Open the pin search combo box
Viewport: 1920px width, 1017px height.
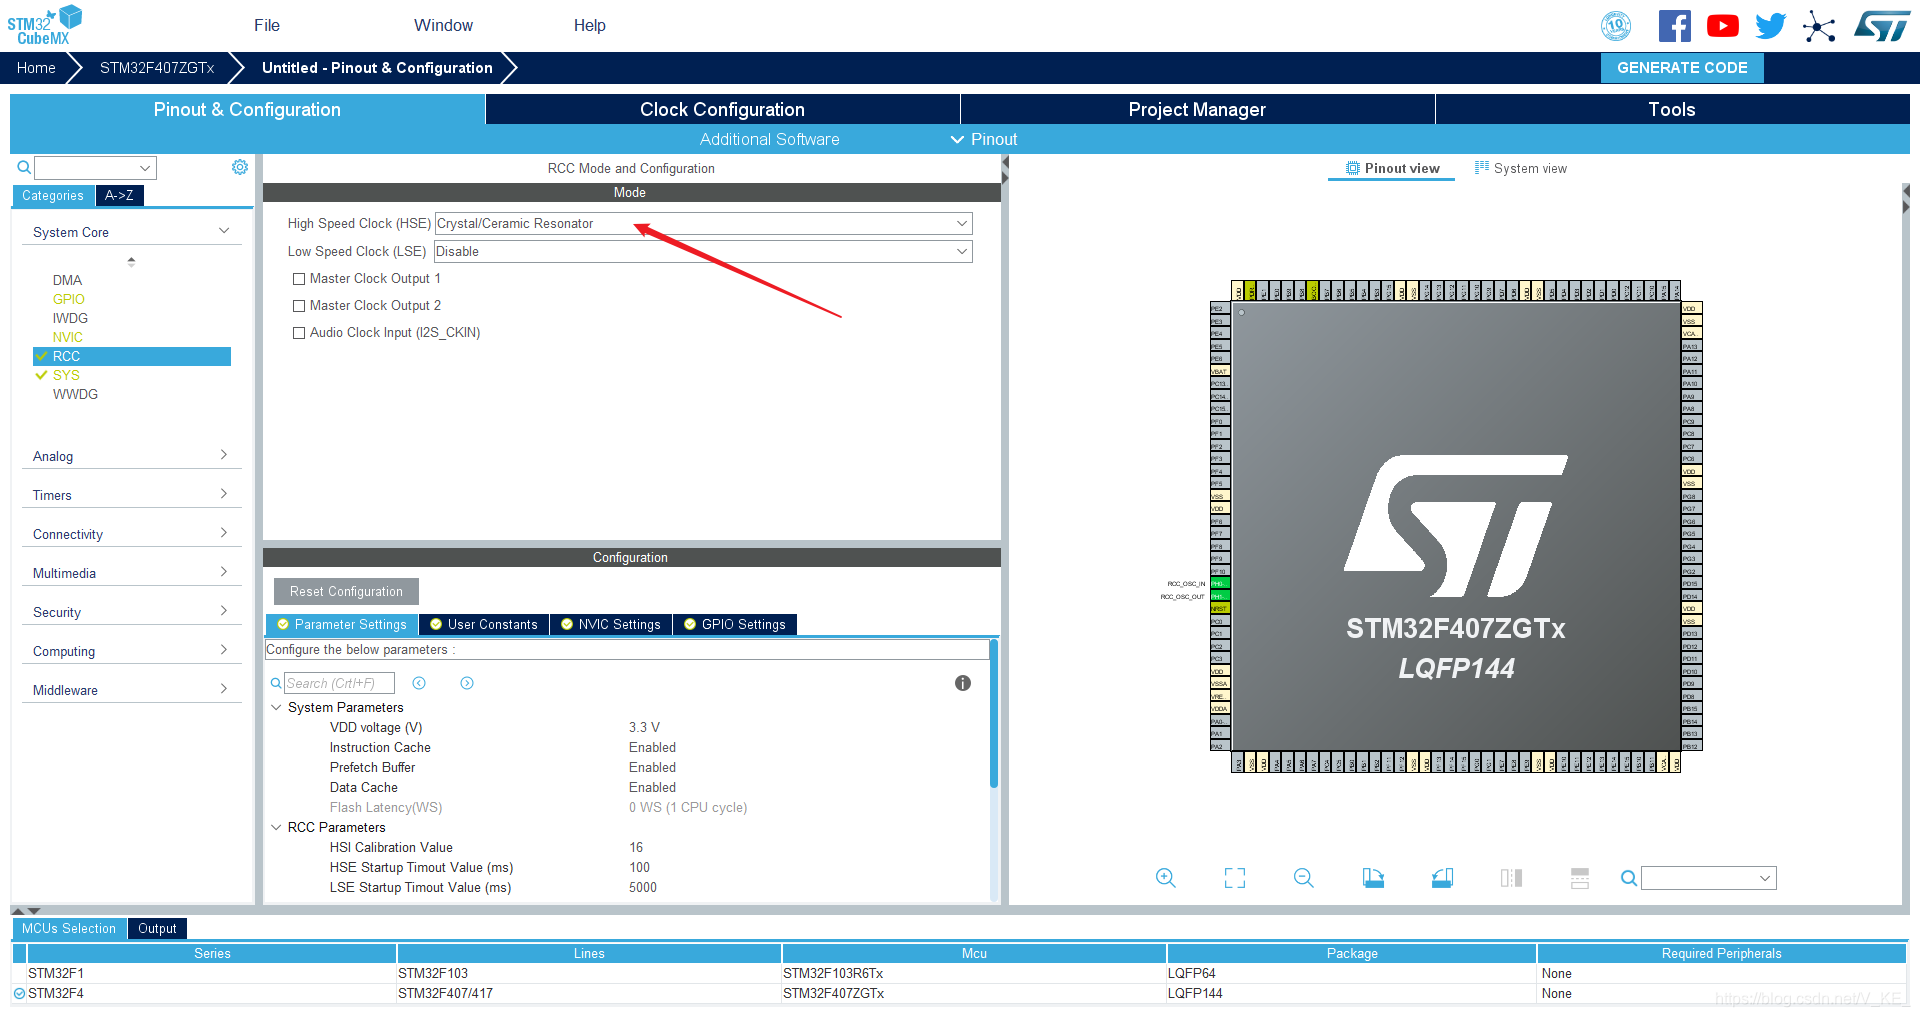1709,878
